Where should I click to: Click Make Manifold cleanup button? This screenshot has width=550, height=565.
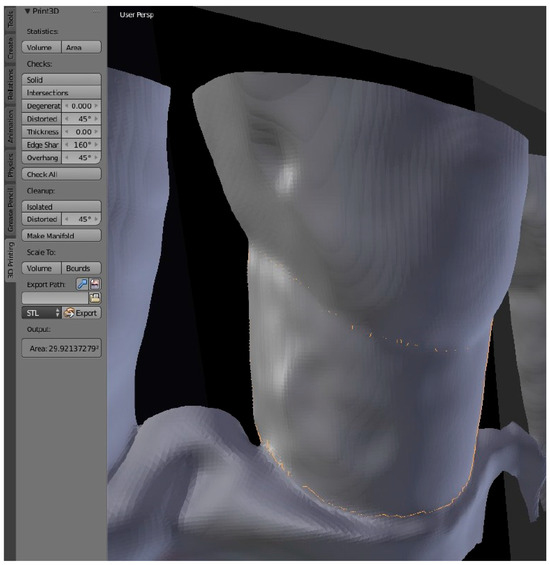[61, 236]
